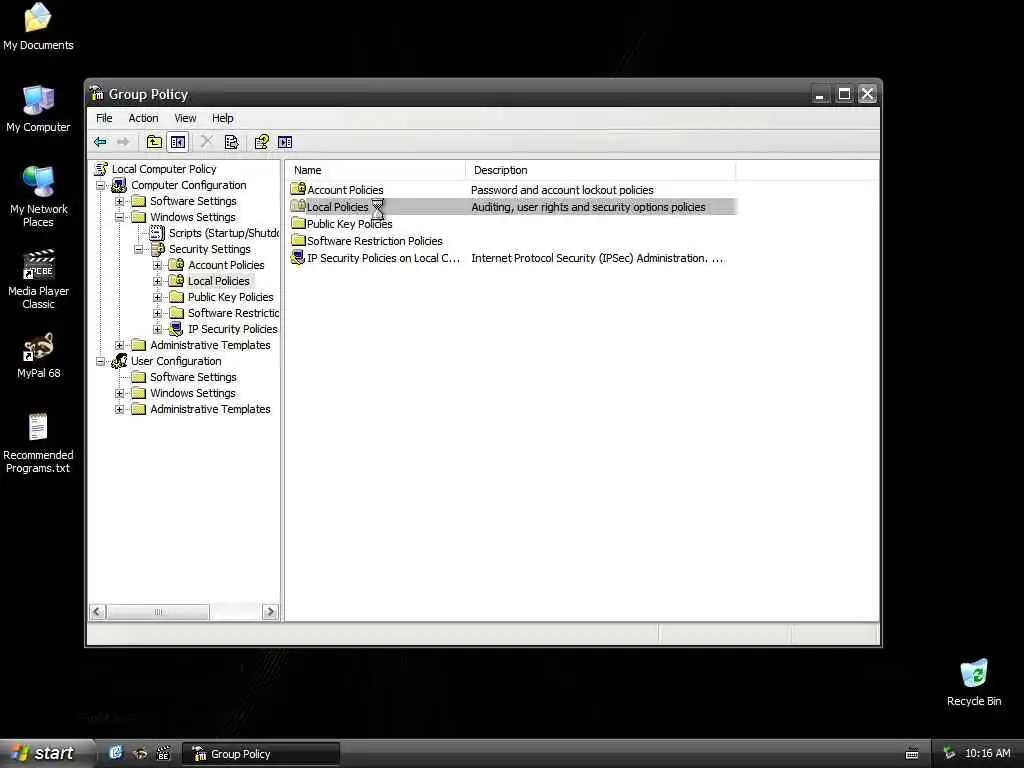
Task: Open the MyPal 68 desktop shortcut
Action: click(39, 356)
